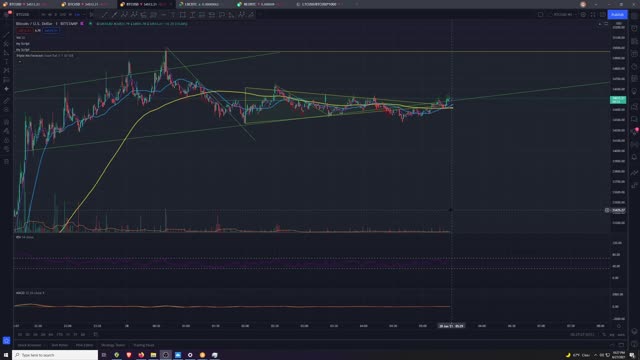640x360 pixels.
Task: Switch to the first BTCUSD tab
Action: coord(29,4)
